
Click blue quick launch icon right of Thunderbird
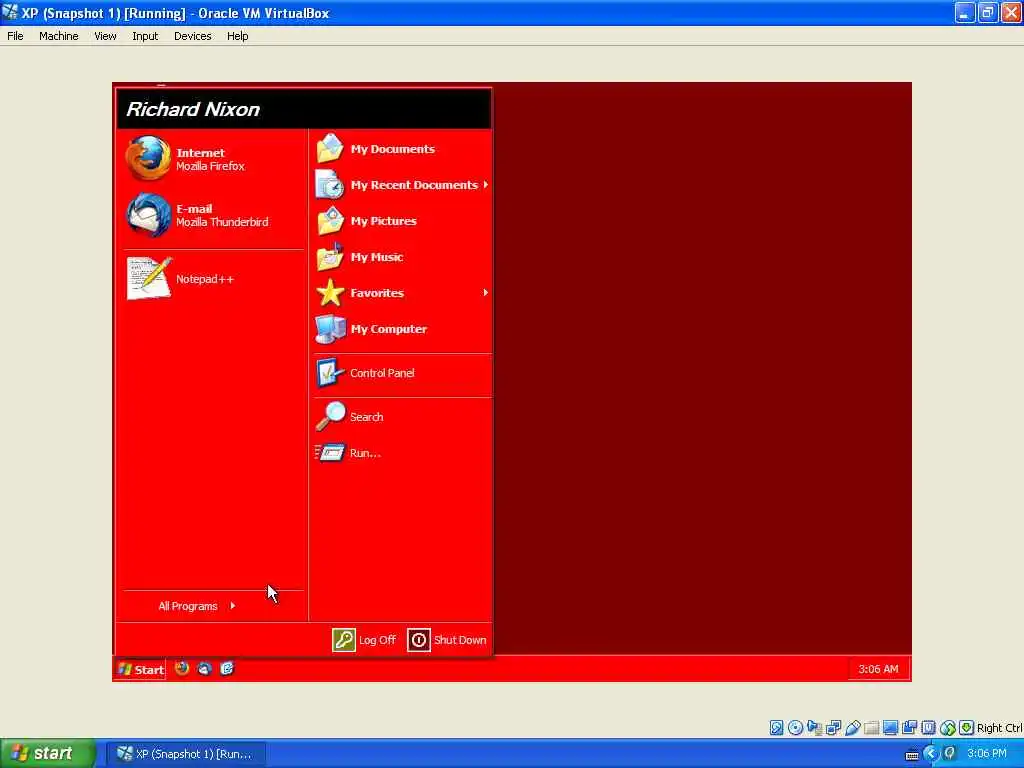[227, 668]
